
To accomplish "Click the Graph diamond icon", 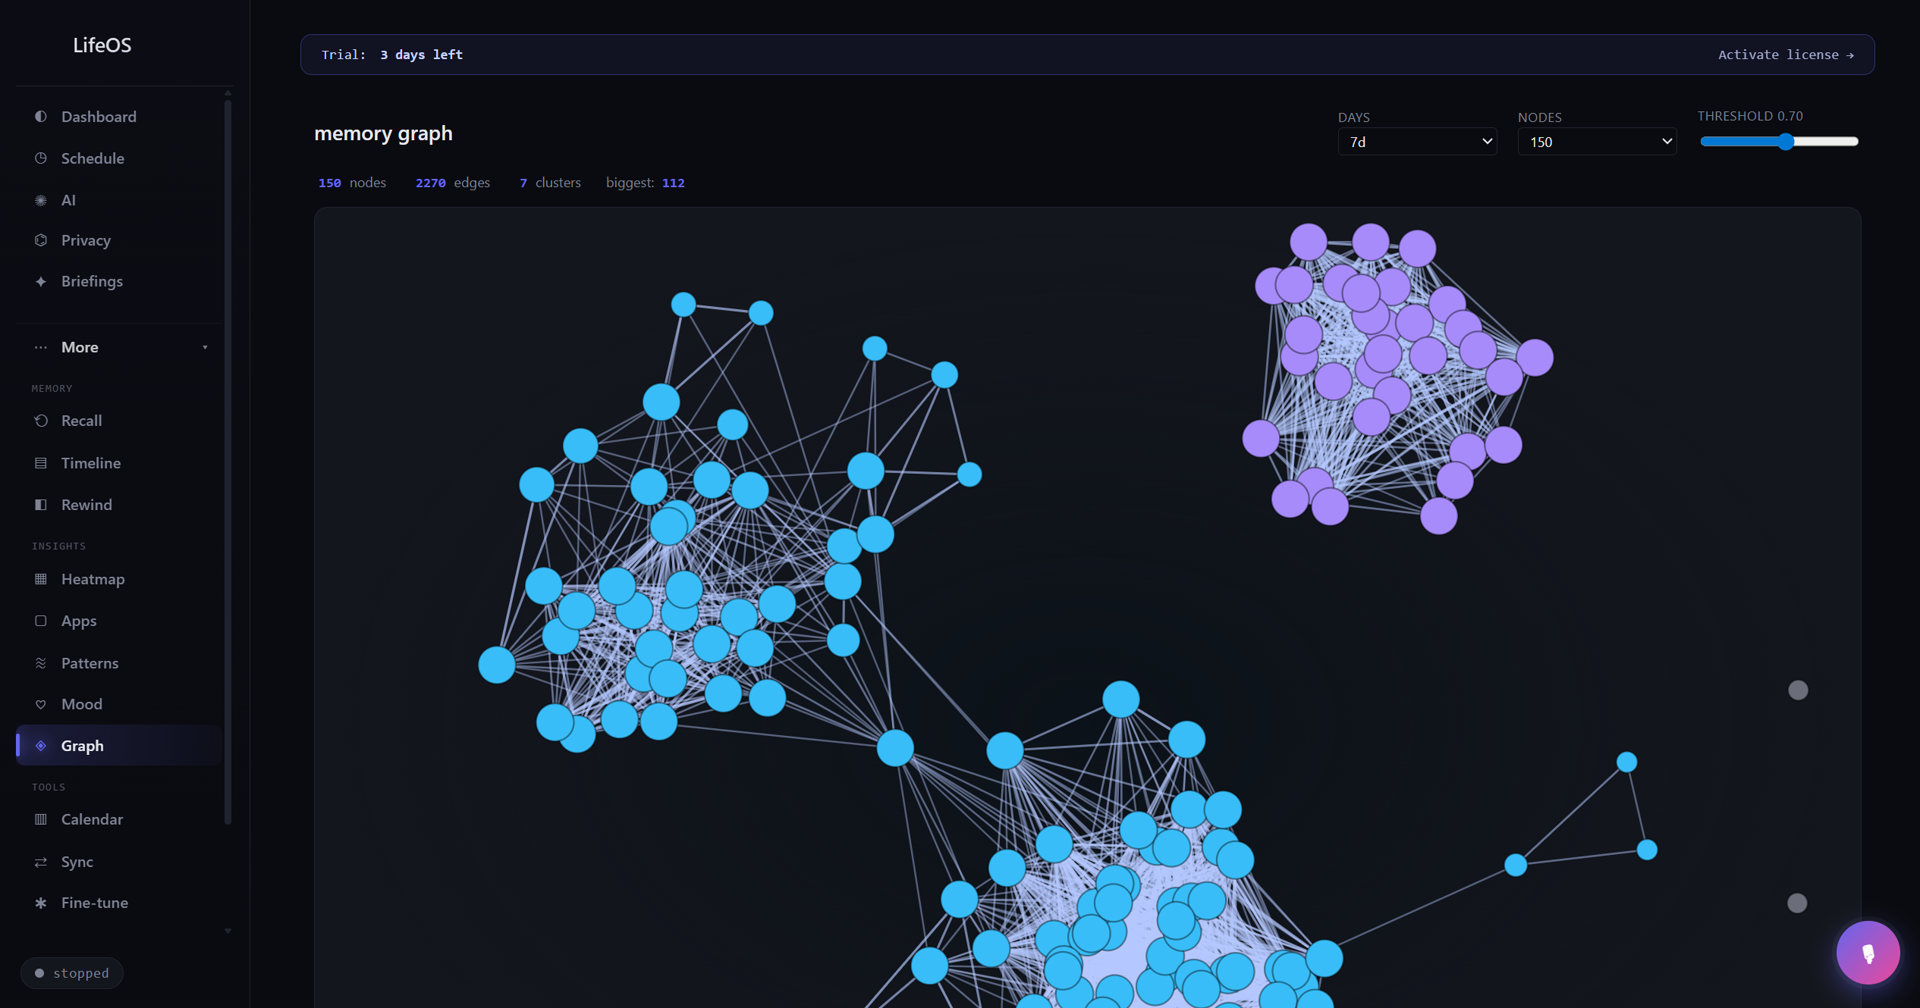I will tap(41, 746).
